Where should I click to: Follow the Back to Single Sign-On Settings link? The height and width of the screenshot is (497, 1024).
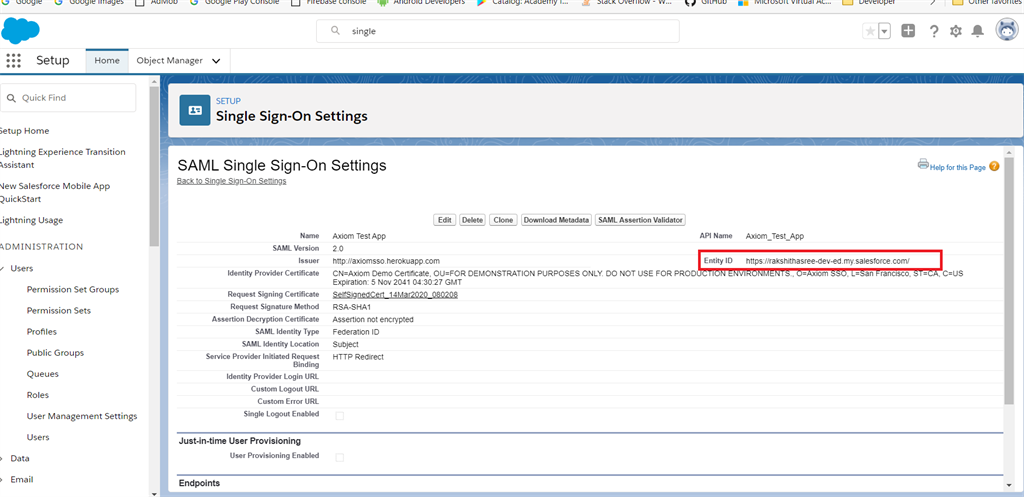(231, 181)
